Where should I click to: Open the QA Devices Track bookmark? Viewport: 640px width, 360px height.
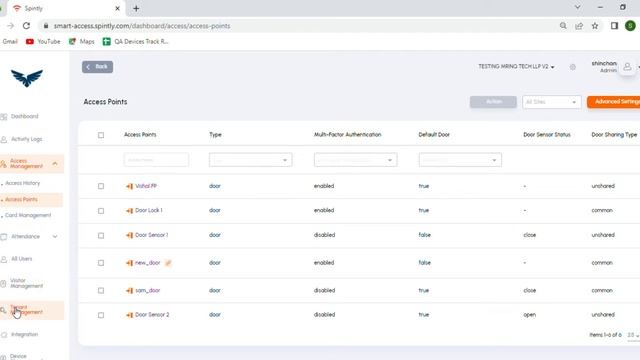[136, 42]
